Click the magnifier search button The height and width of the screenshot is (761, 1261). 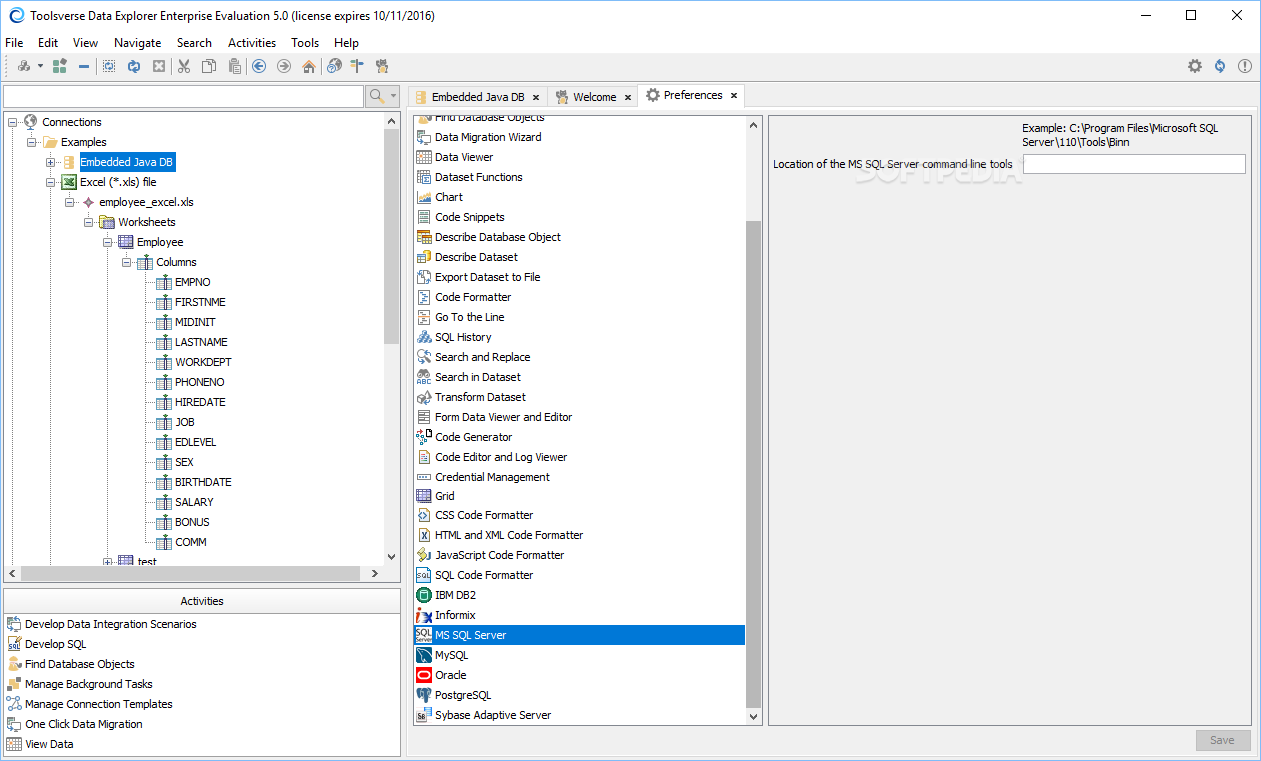377,96
